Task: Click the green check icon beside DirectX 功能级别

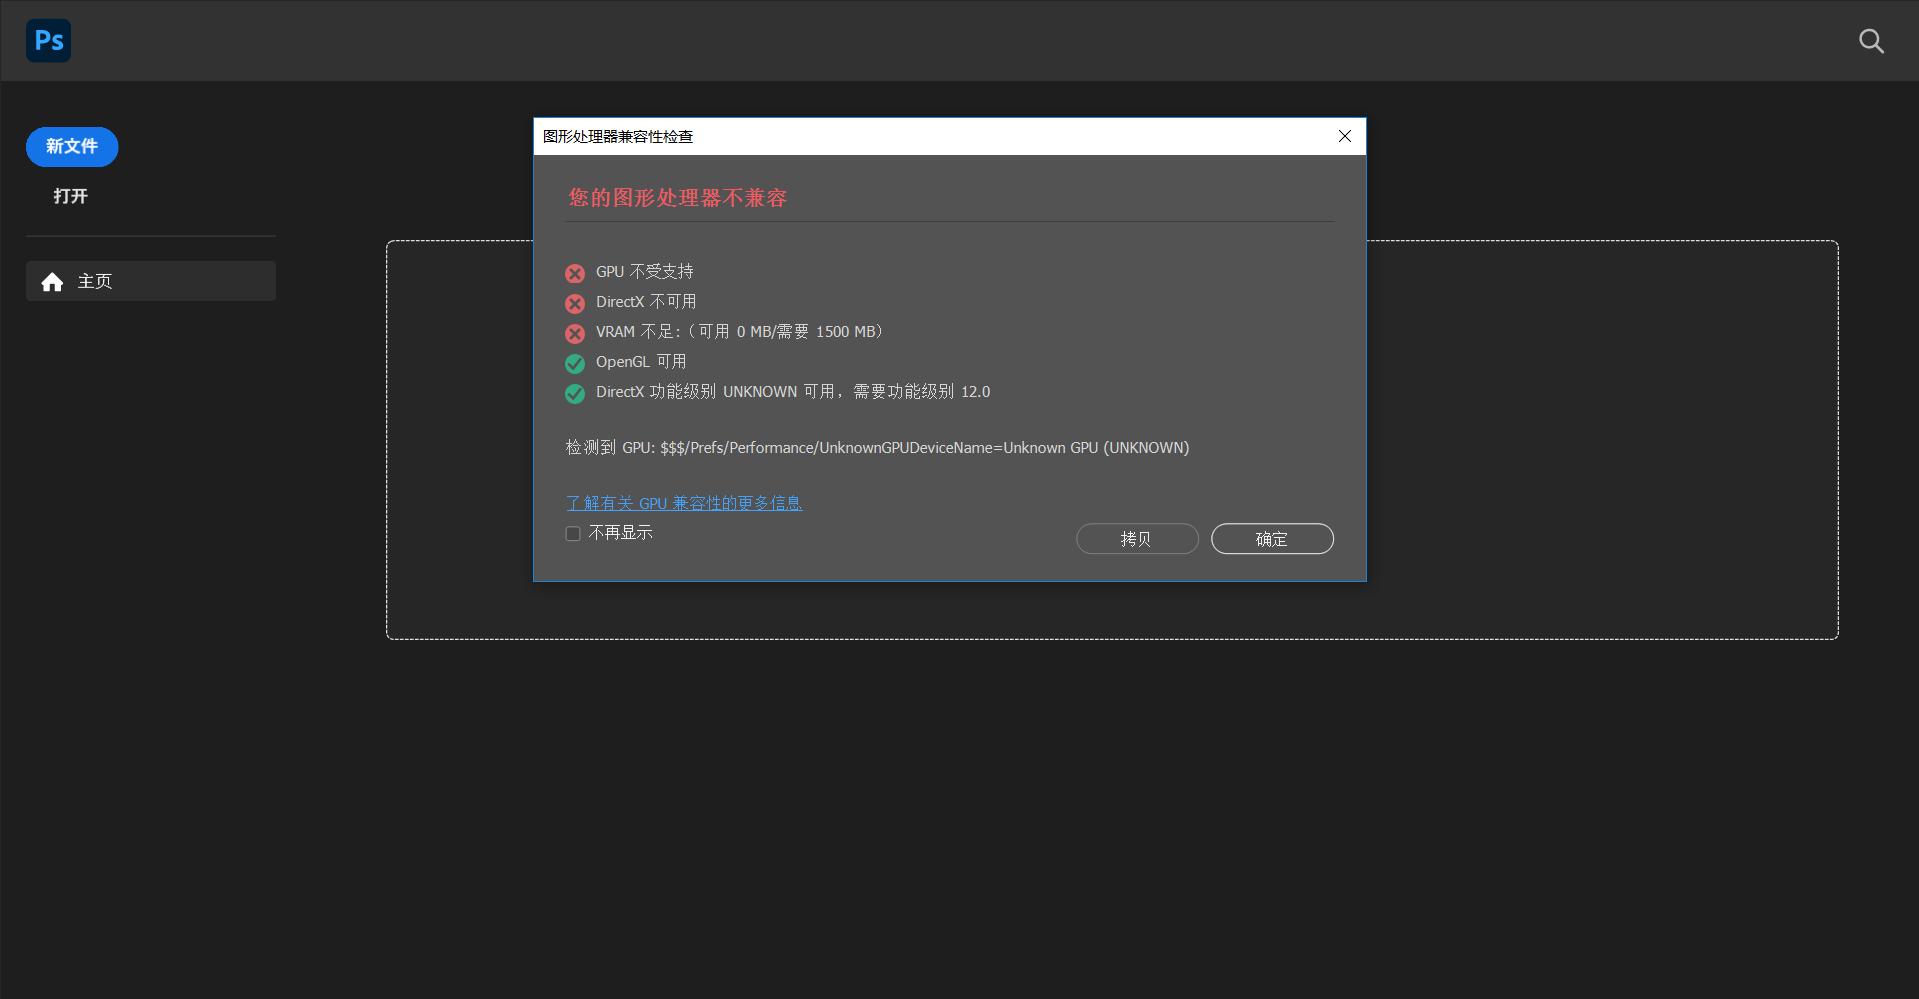Action: 575,393
